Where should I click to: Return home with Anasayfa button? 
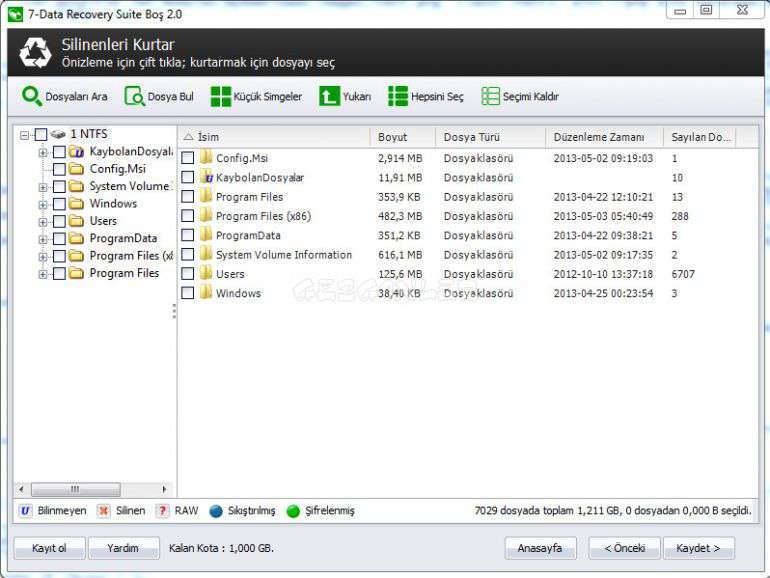click(x=540, y=548)
